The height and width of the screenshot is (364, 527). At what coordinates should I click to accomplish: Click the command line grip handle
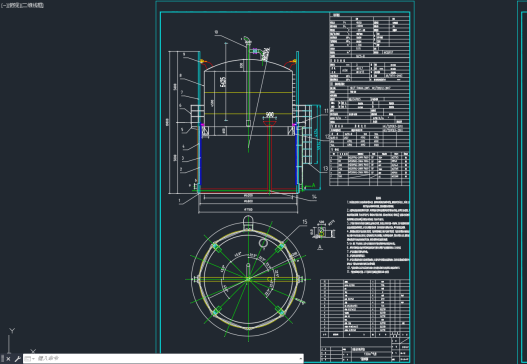(2, 359)
